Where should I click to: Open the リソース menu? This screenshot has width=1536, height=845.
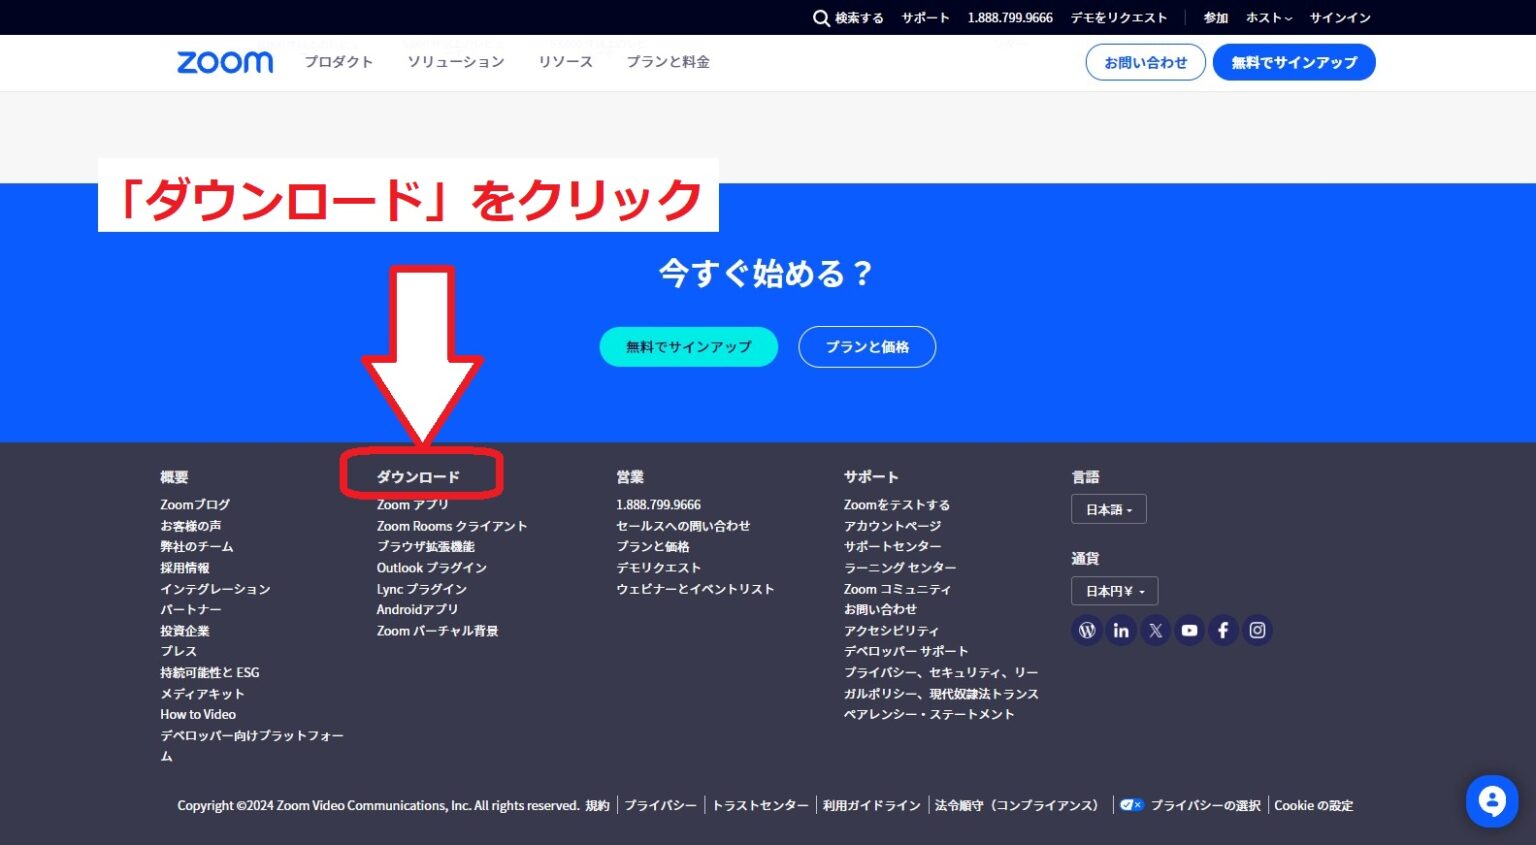[565, 61]
